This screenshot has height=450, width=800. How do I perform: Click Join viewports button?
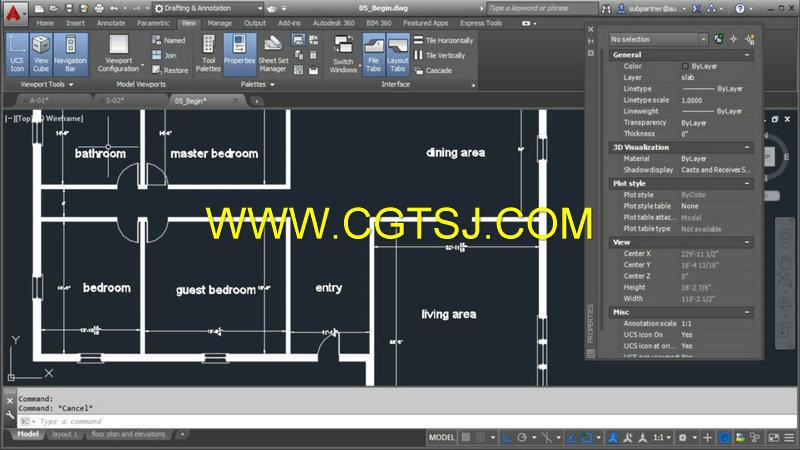coord(164,55)
